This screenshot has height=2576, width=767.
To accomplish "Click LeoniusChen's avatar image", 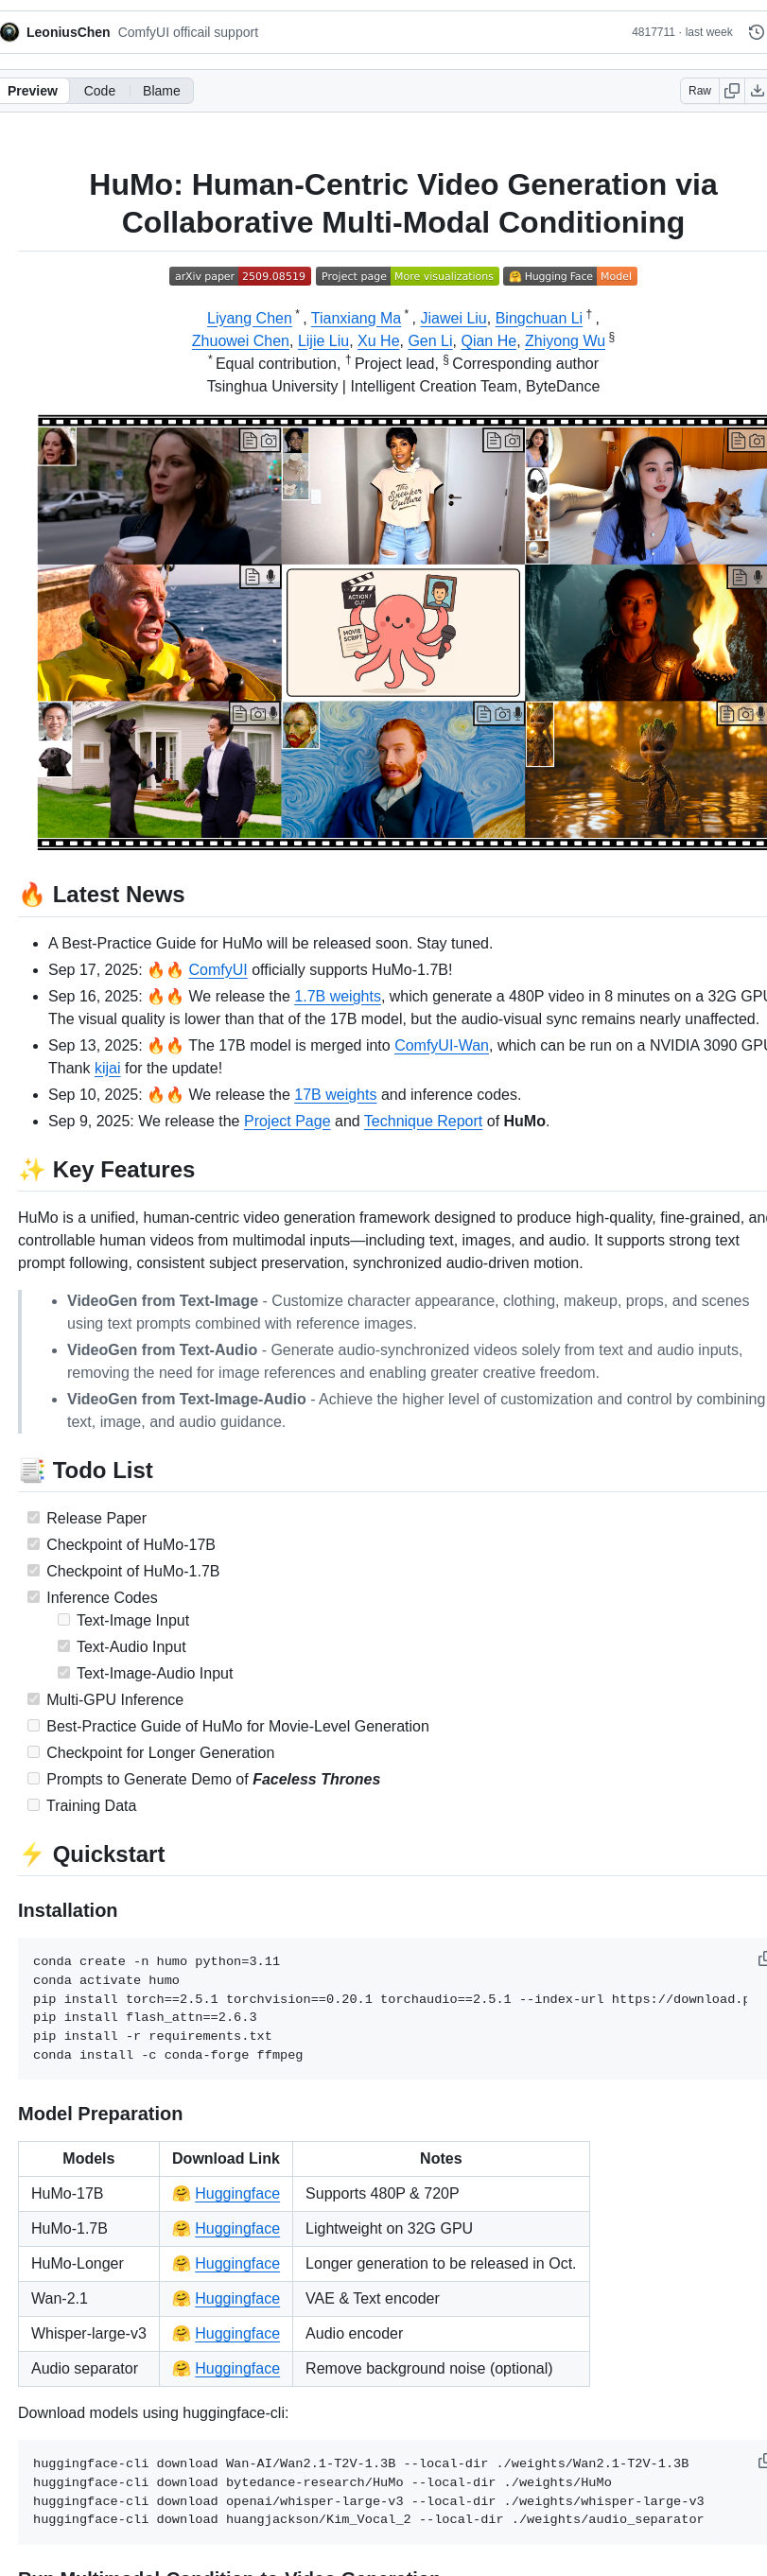I will coord(10,32).
